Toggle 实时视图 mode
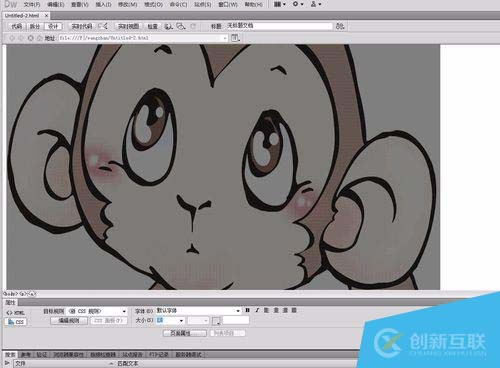This screenshot has width=500, height=368. pos(128,26)
